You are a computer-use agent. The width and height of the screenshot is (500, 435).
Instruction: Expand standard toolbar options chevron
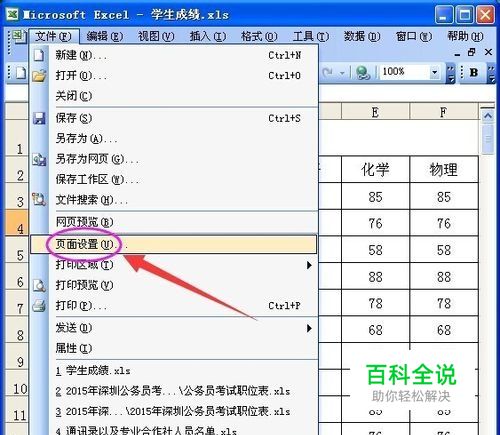tap(451, 74)
